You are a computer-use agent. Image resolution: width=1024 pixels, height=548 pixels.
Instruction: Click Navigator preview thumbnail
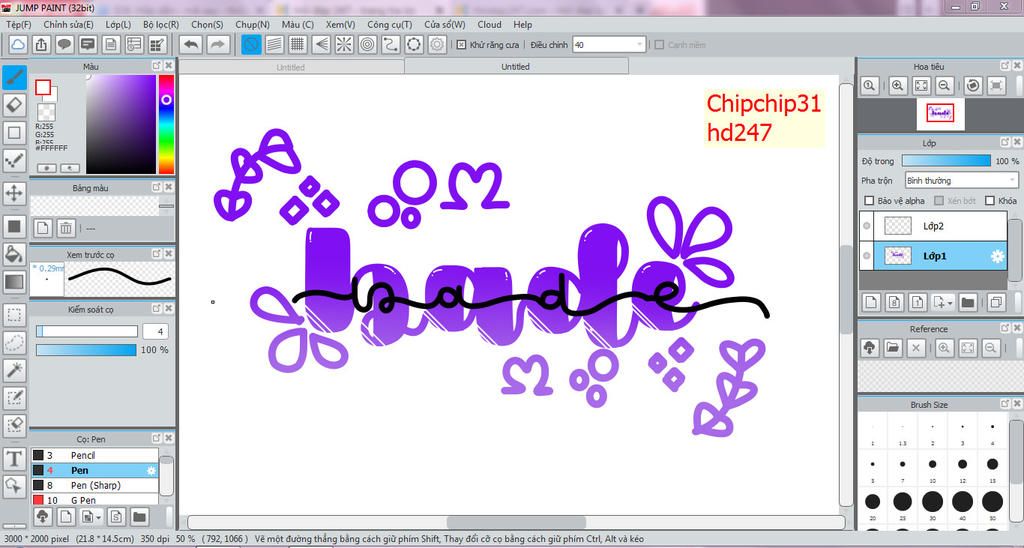point(940,114)
